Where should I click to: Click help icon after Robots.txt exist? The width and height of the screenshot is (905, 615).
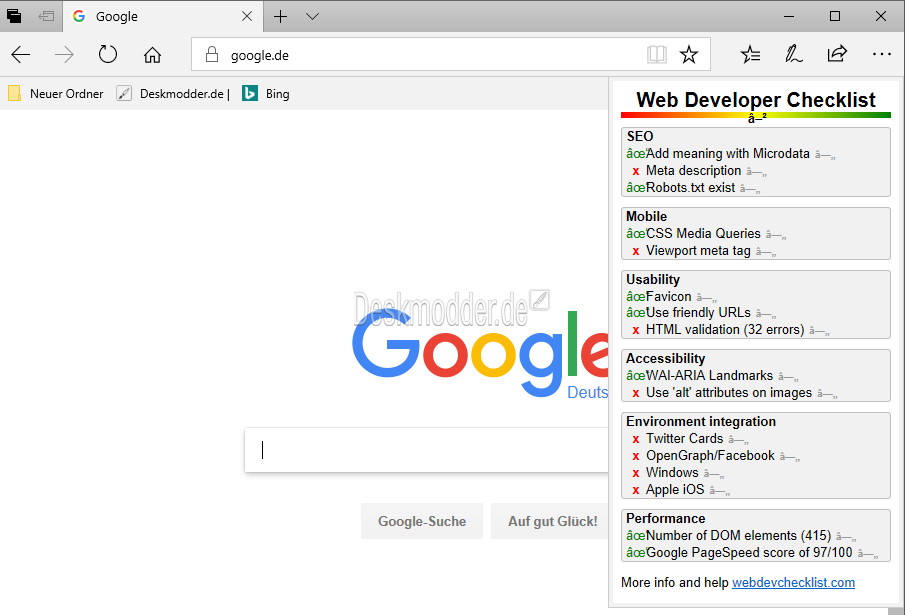tap(750, 189)
